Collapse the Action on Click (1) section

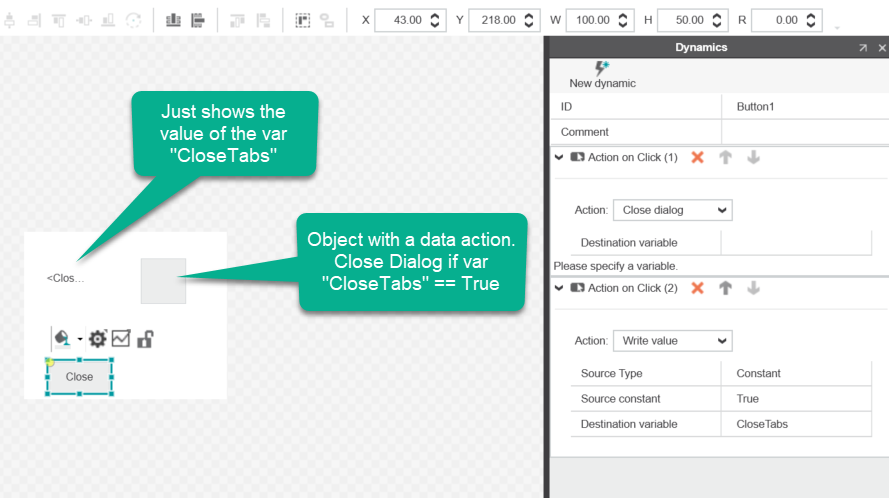point(559,158)
